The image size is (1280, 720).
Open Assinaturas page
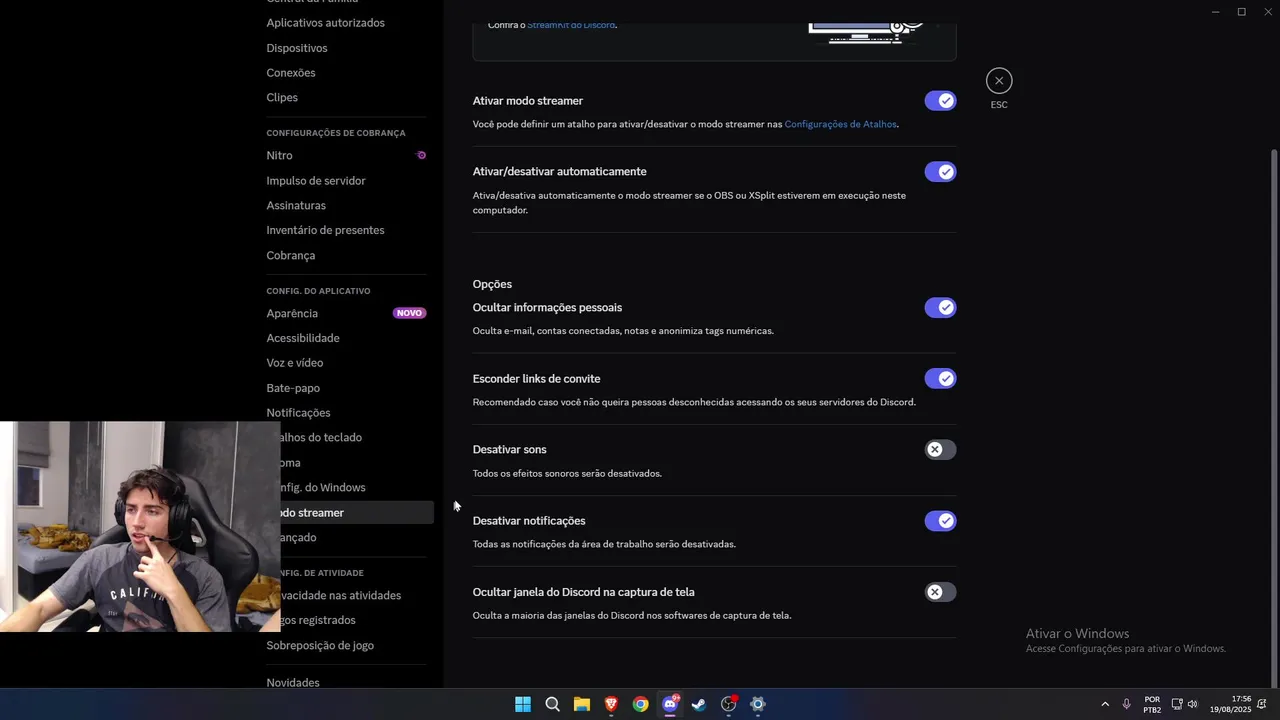pyautogui.click(x=296, y=206)
